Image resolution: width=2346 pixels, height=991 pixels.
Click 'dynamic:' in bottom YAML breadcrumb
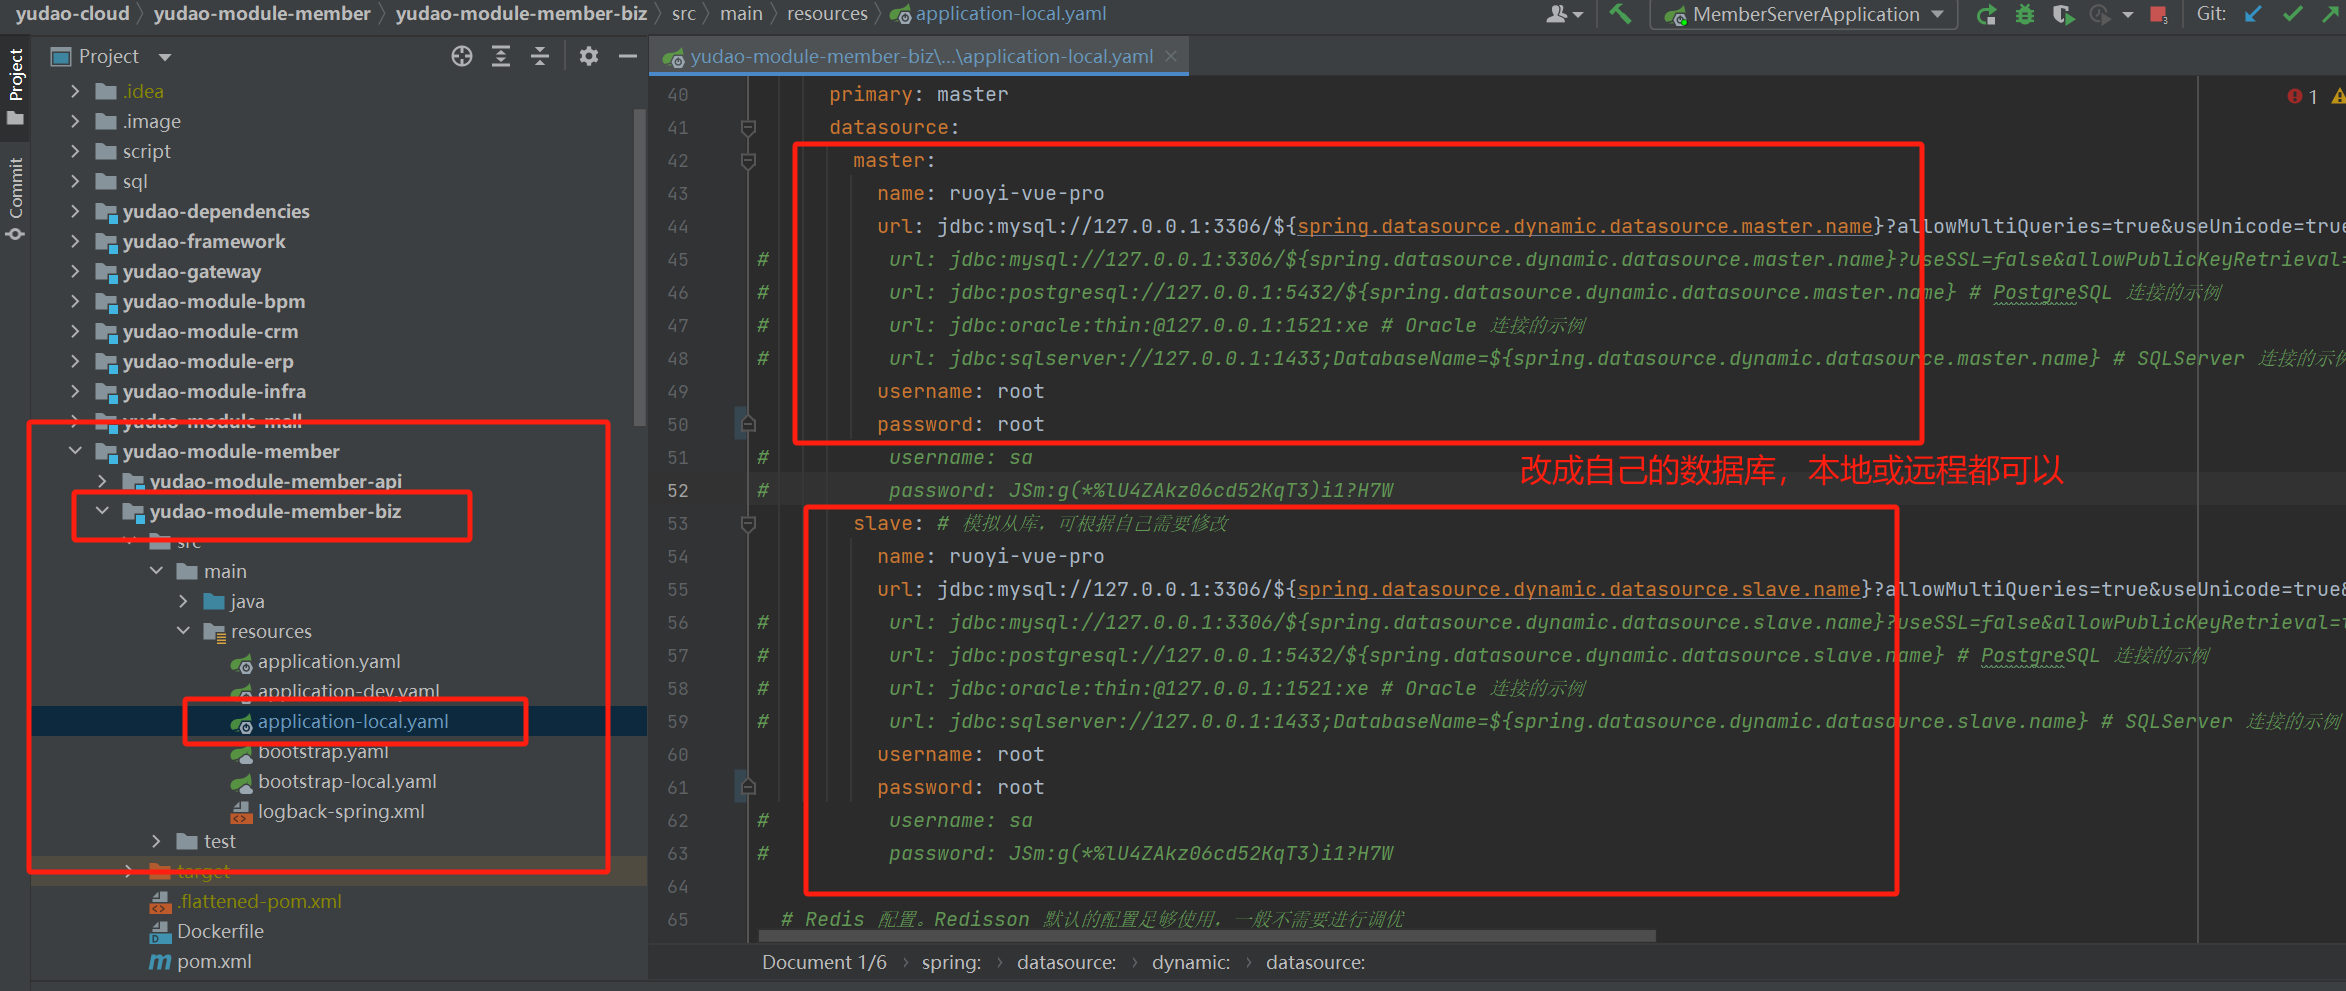1191,962
